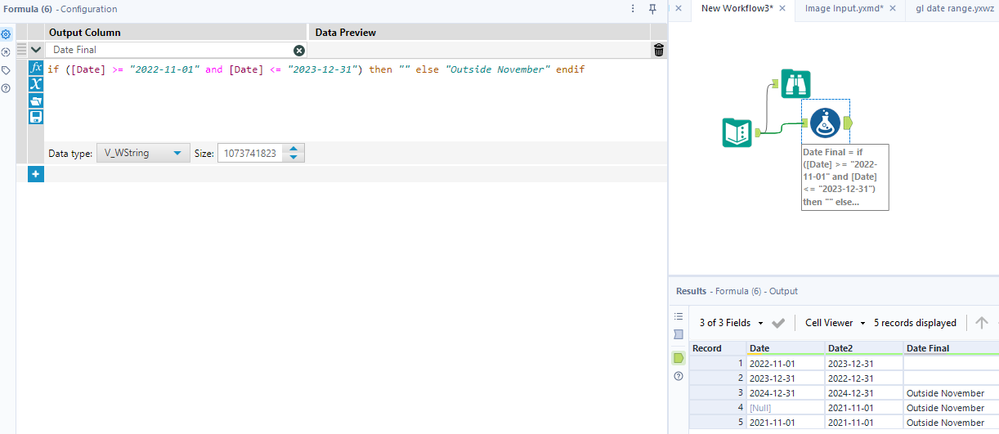
Task: Pin the Configuration window
Action: point(652,8)
